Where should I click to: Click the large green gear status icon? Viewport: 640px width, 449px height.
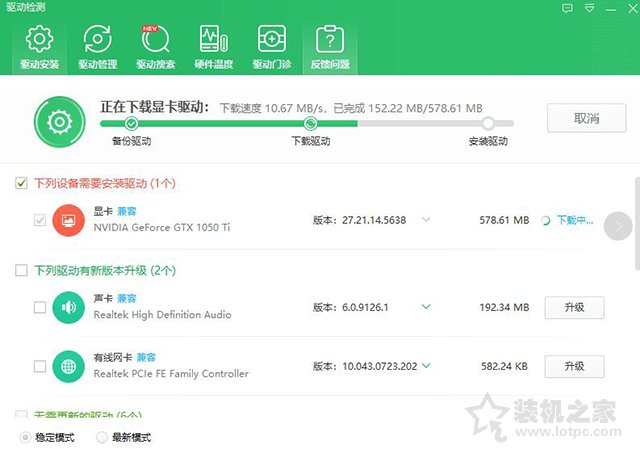click(60, 122)
